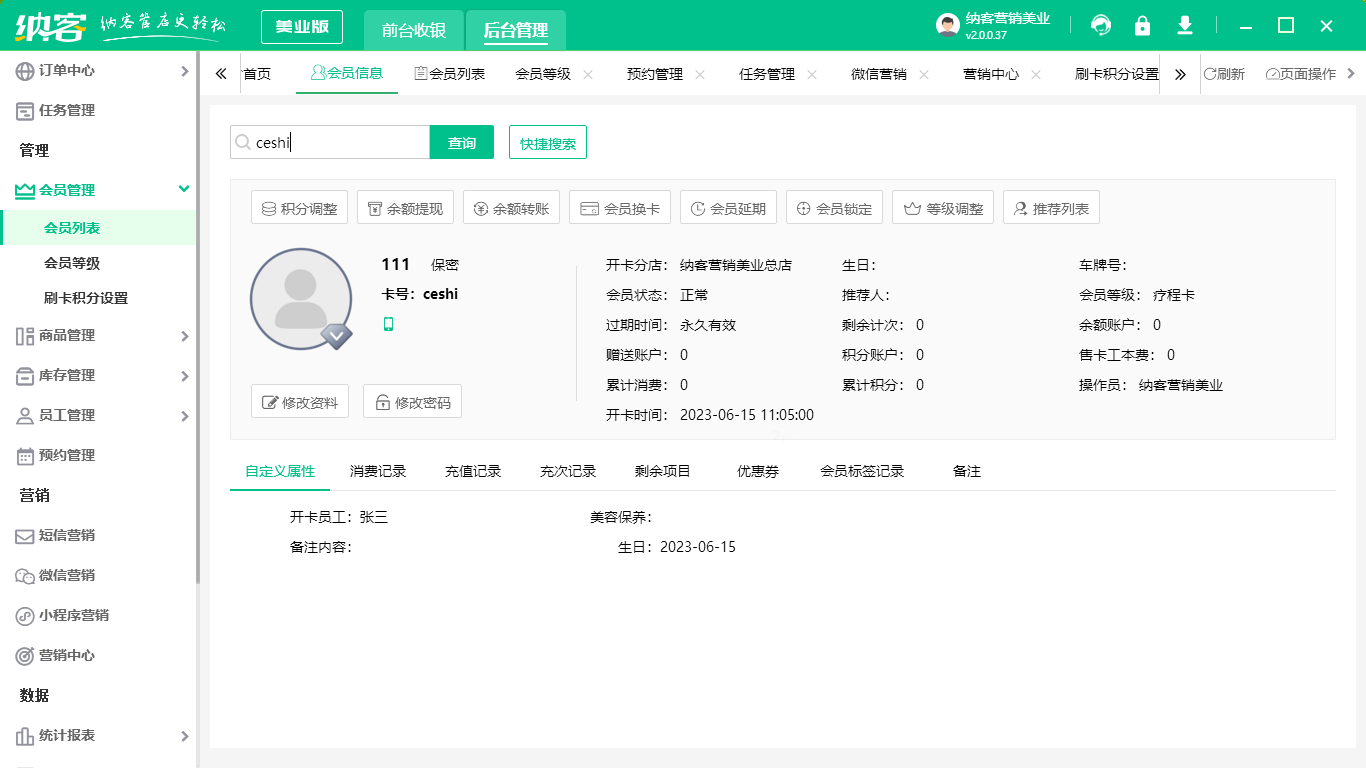The height and width of the screenshot is (768, 1366).
Task: Open 修改资料 to edit member profile
Action: click(x=299, y=402)
